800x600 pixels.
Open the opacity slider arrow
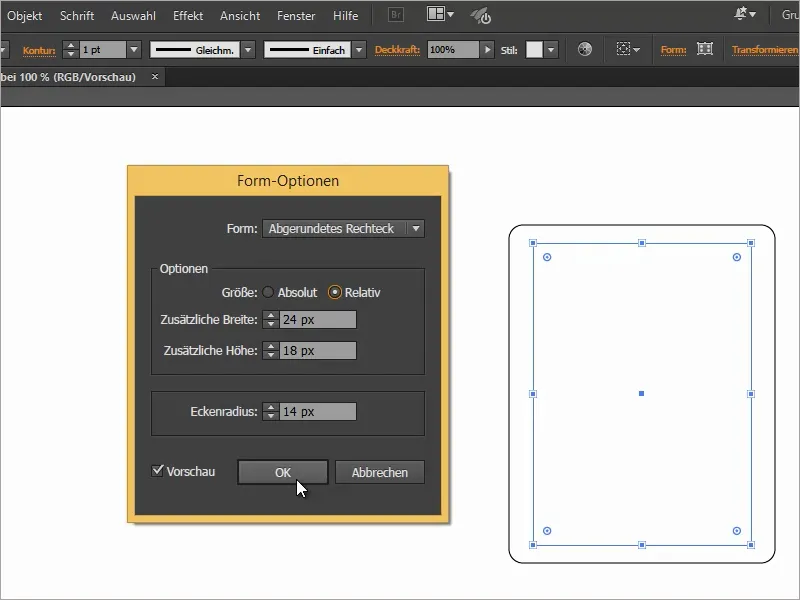tap(487, 49)
